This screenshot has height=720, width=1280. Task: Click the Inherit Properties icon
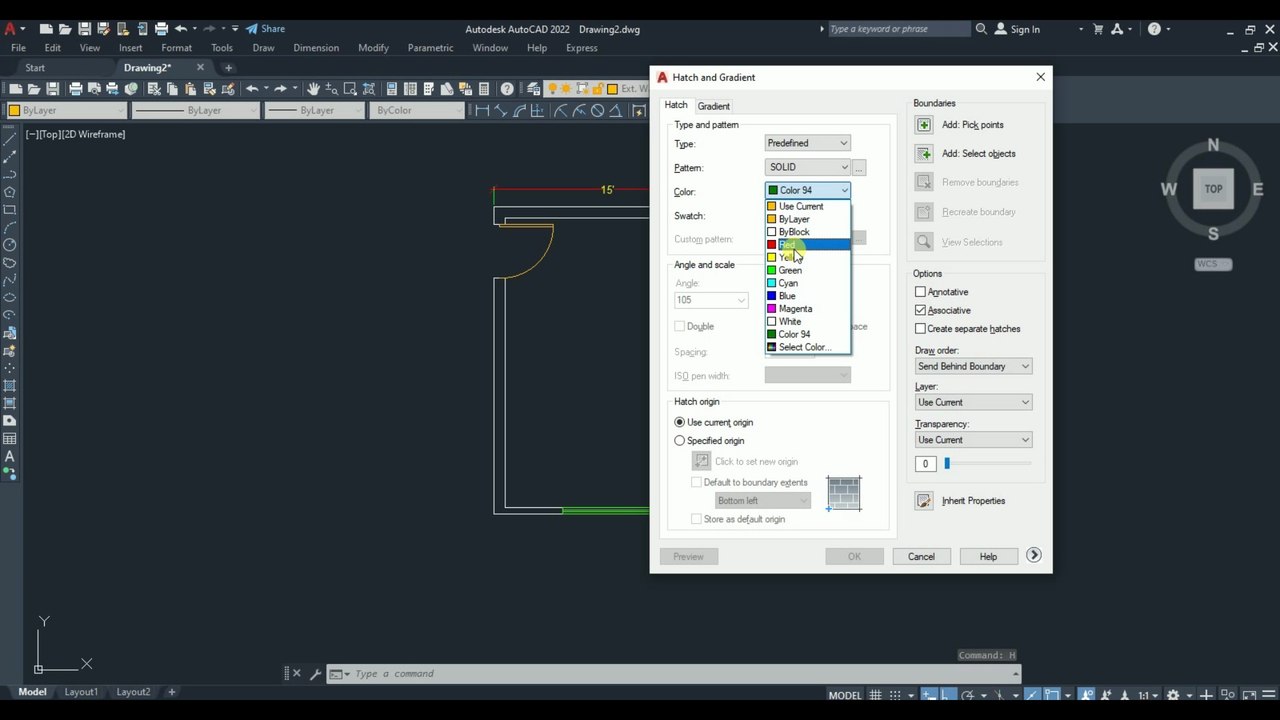924,501
